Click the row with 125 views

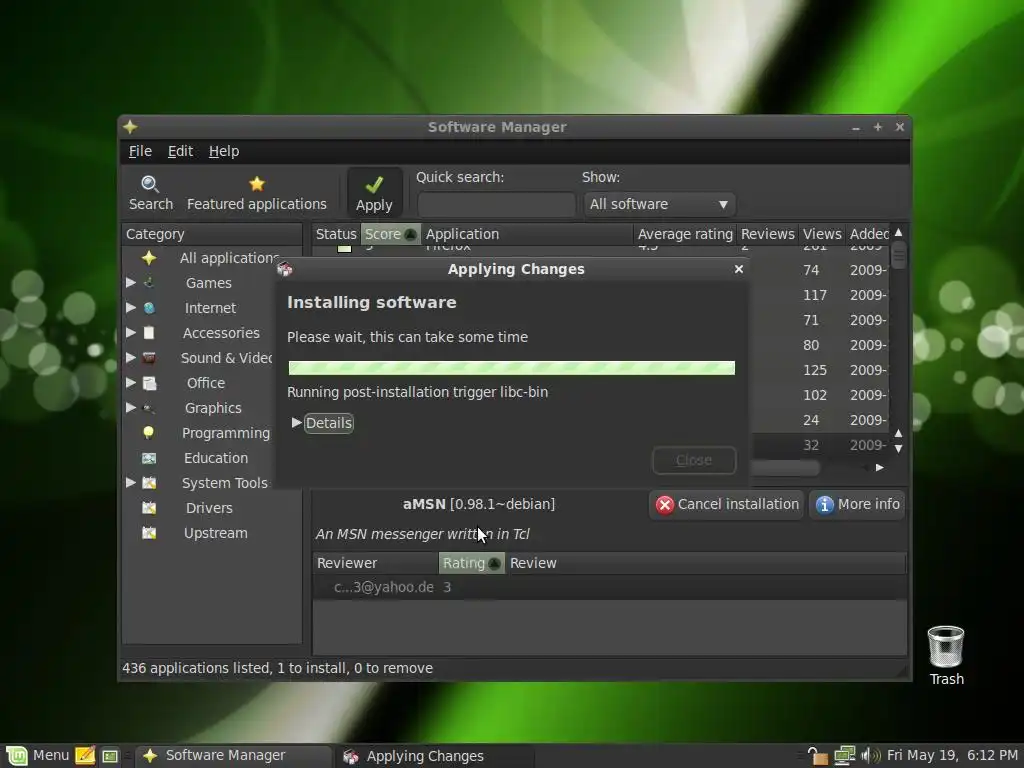pos(820,370)
